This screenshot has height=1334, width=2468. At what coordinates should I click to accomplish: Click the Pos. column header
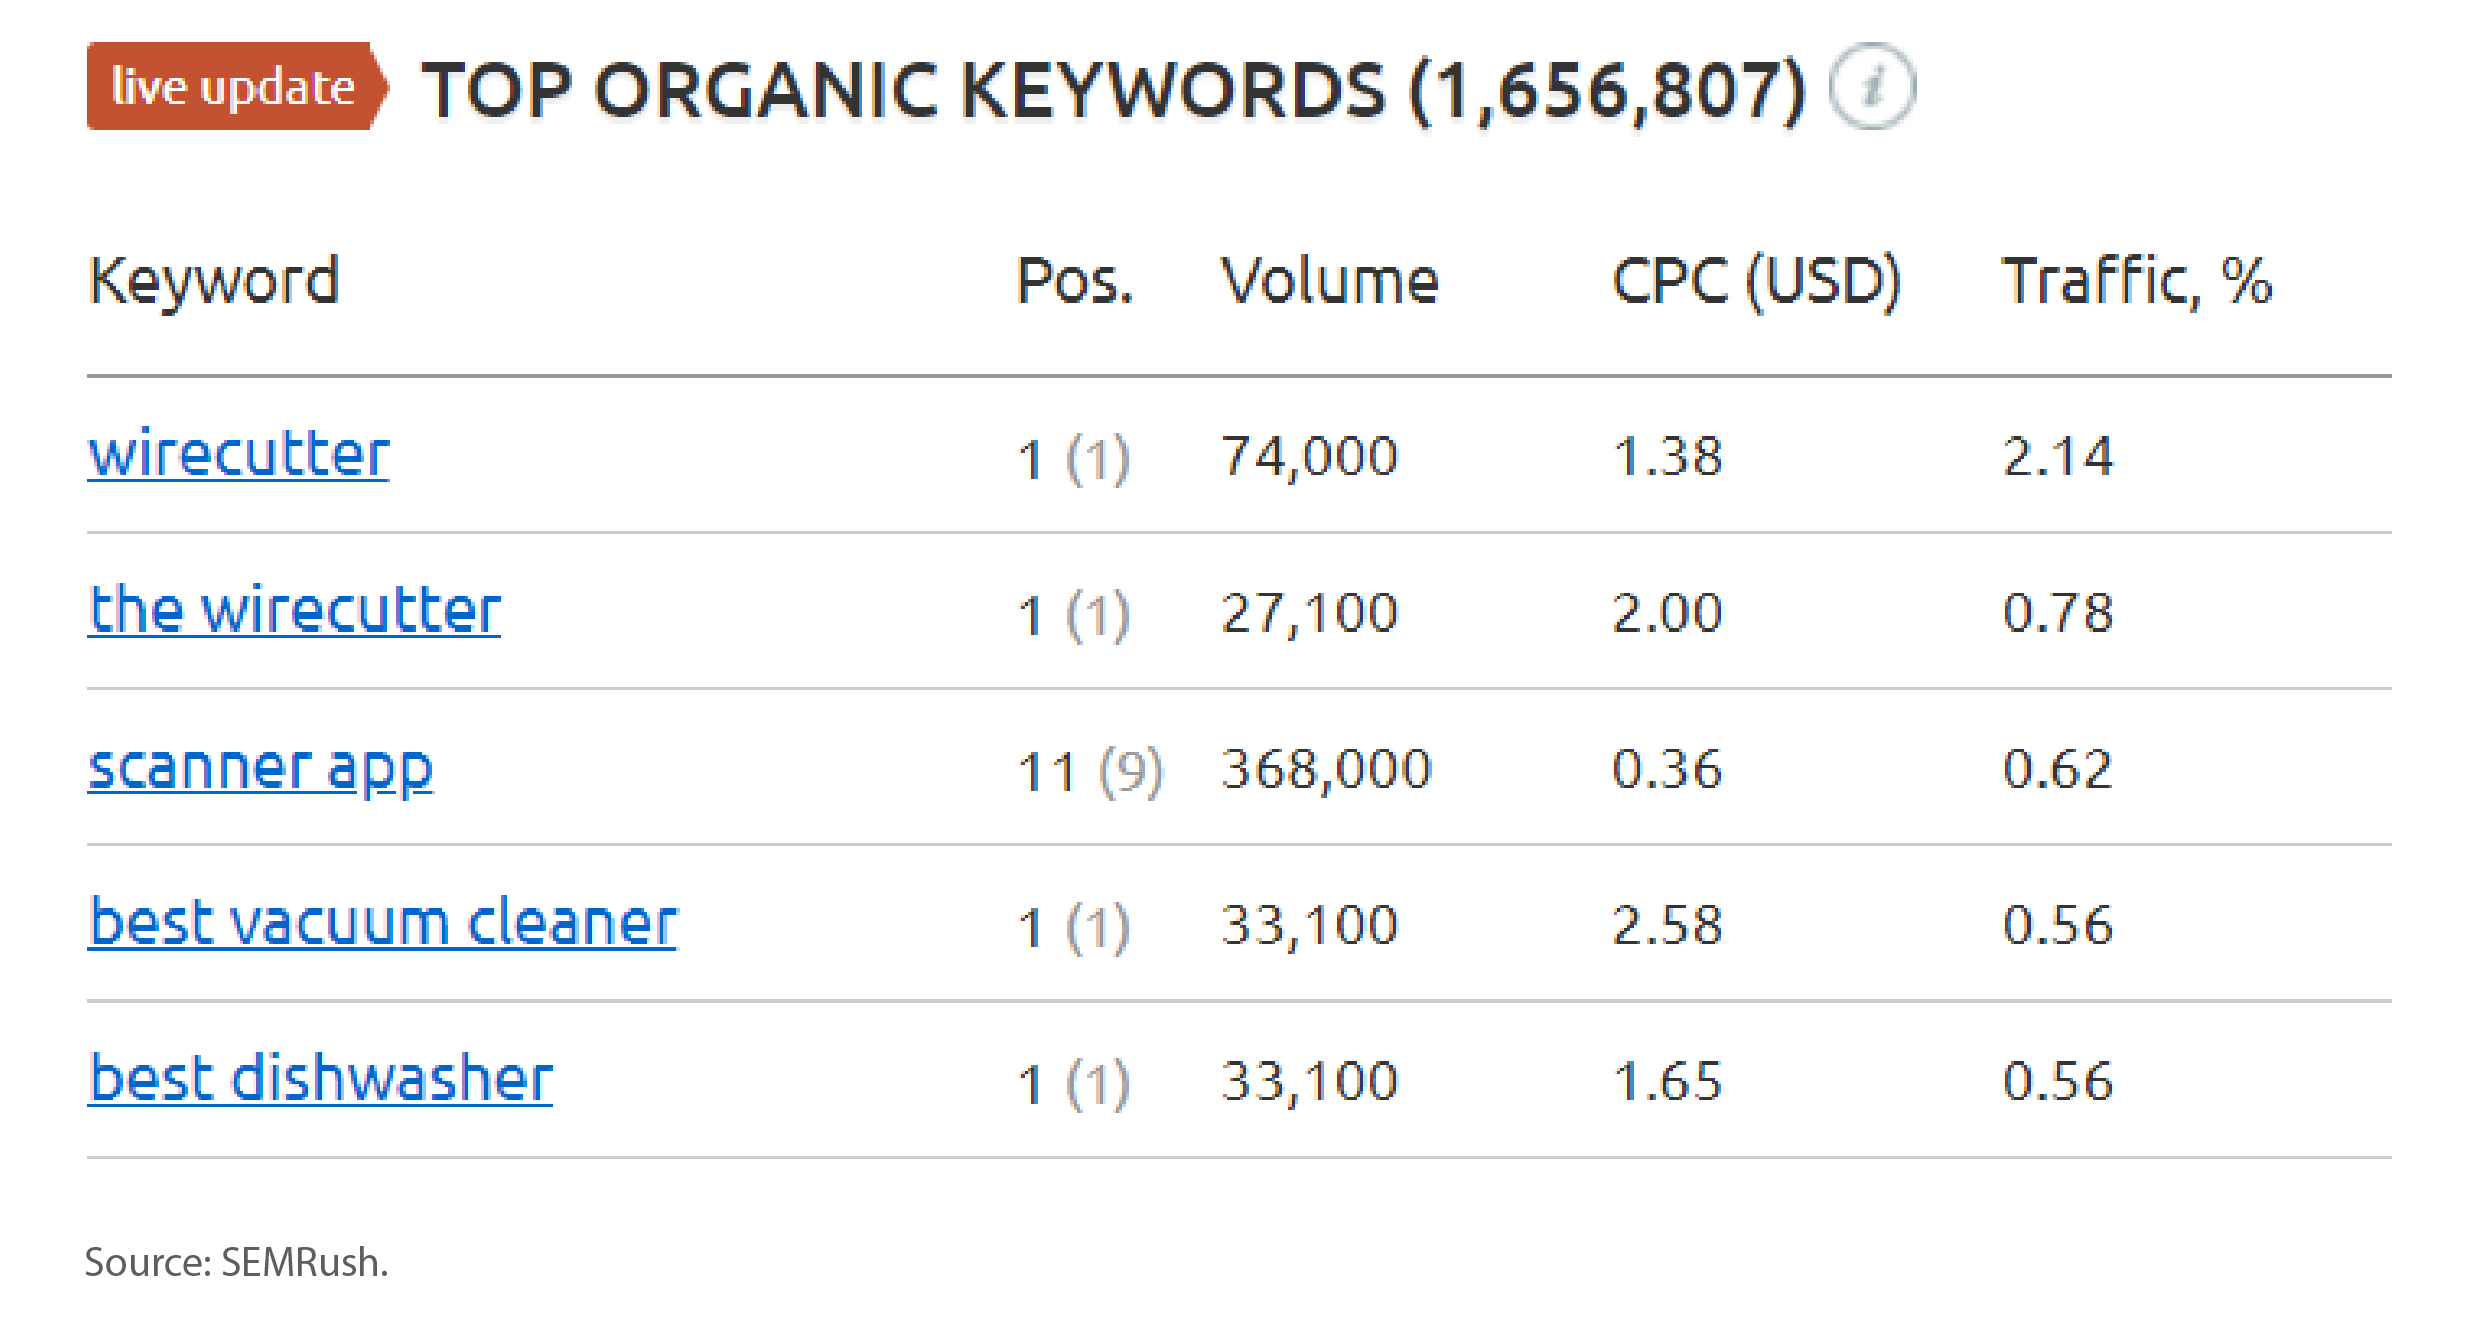(1074, 280)
